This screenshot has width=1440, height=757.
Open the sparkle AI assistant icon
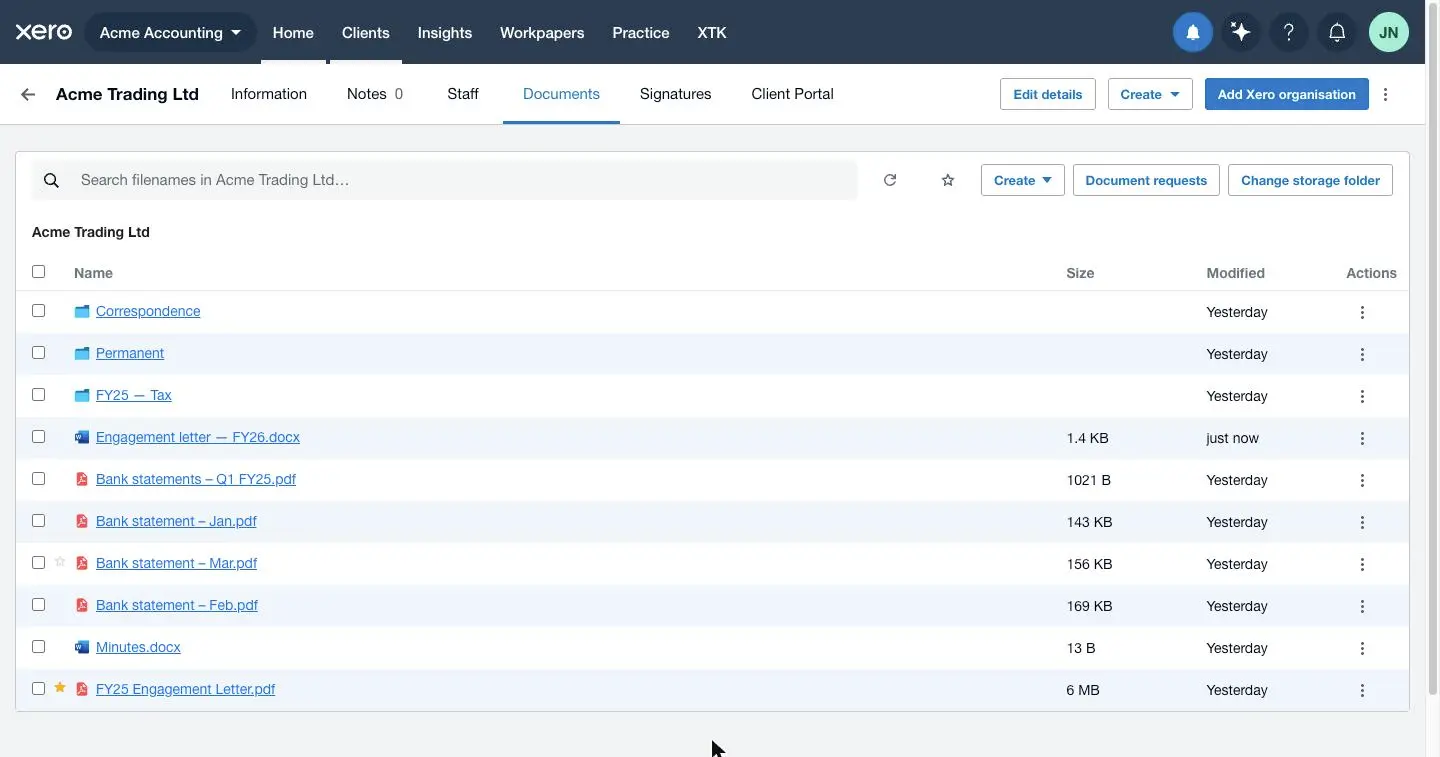point(1241,32)
